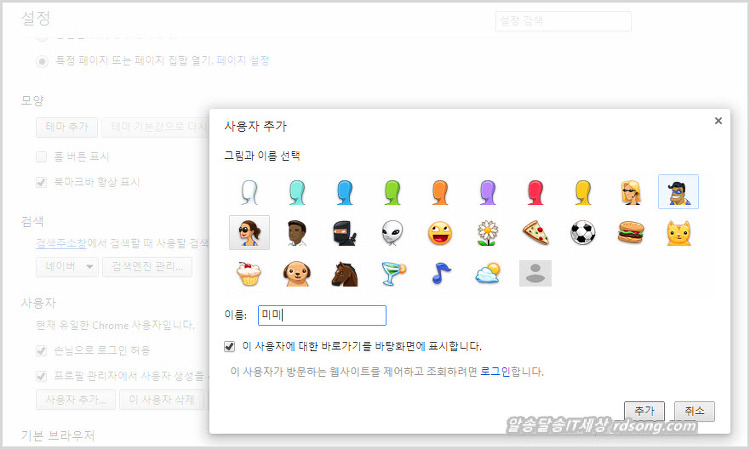Image resolution: width=750 pixels, height=449 pixels.
Task: Select the ninja avatar icon
Action: pos(343,233)
